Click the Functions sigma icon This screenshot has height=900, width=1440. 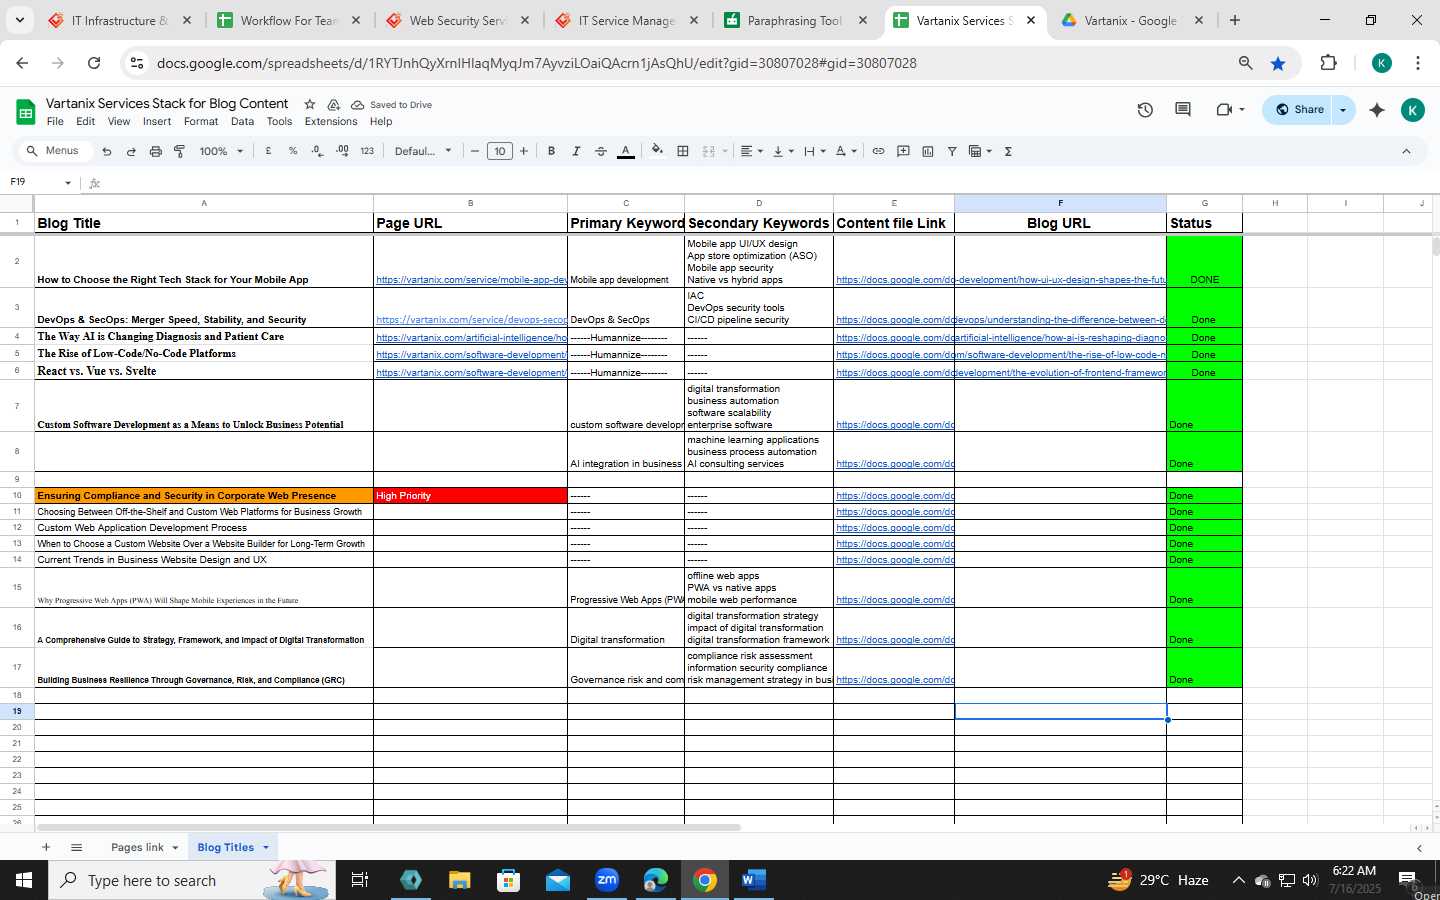[x=1008, y=151]
